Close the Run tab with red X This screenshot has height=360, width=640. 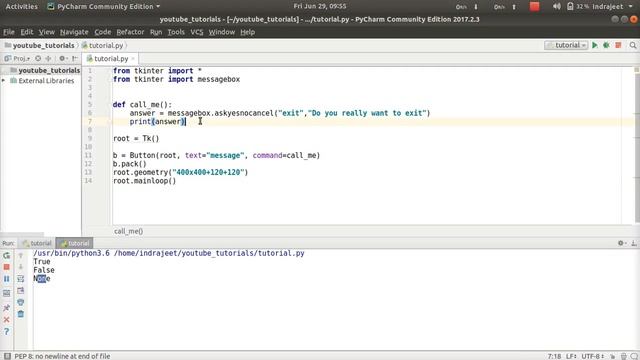coord(7,319)
